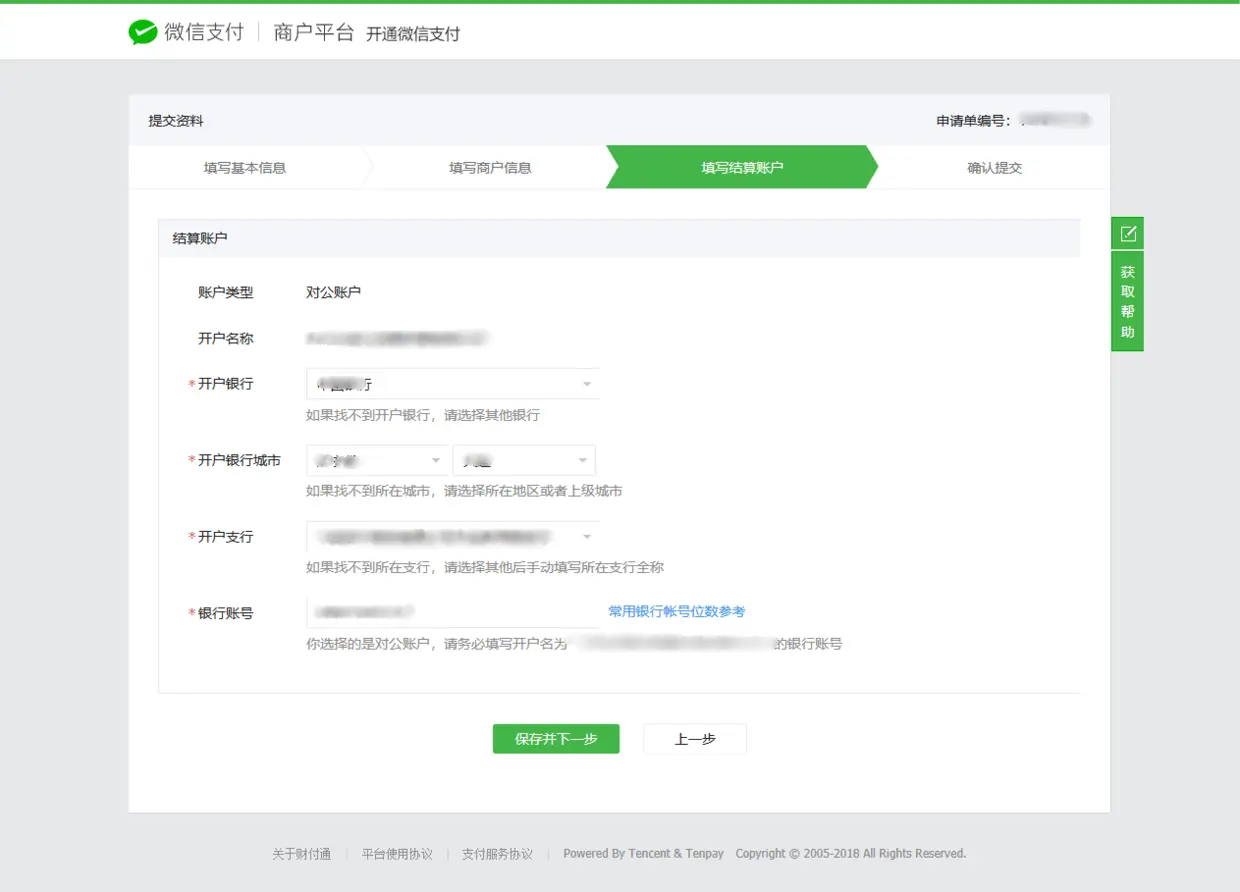Go to the 确认提交 step
The height and width of the screenshot is (892, 1240).
click(995, 168)
